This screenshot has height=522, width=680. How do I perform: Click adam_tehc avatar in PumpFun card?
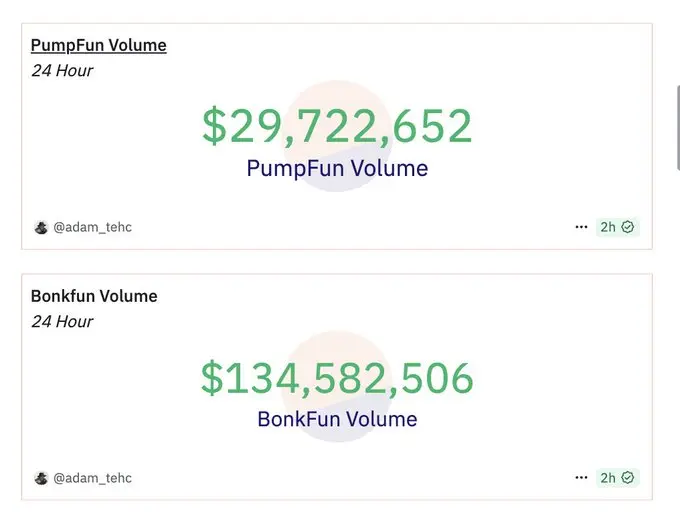41,227
